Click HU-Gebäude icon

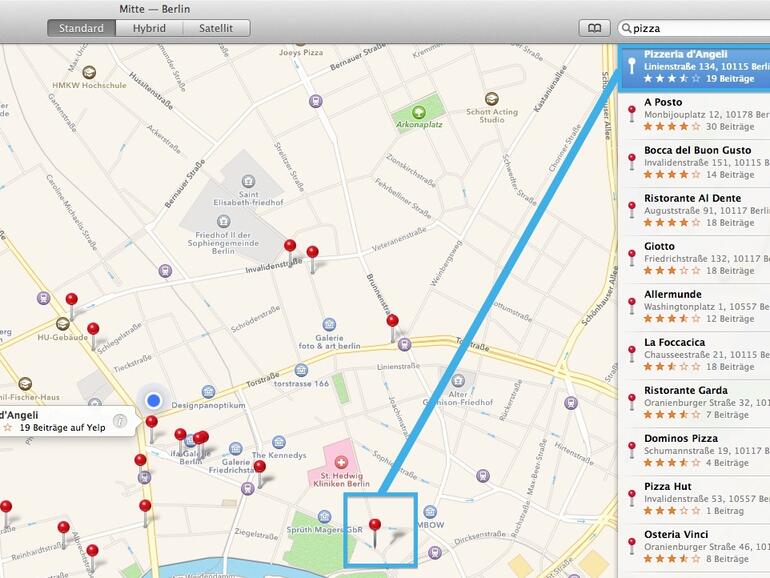point(62,324)
